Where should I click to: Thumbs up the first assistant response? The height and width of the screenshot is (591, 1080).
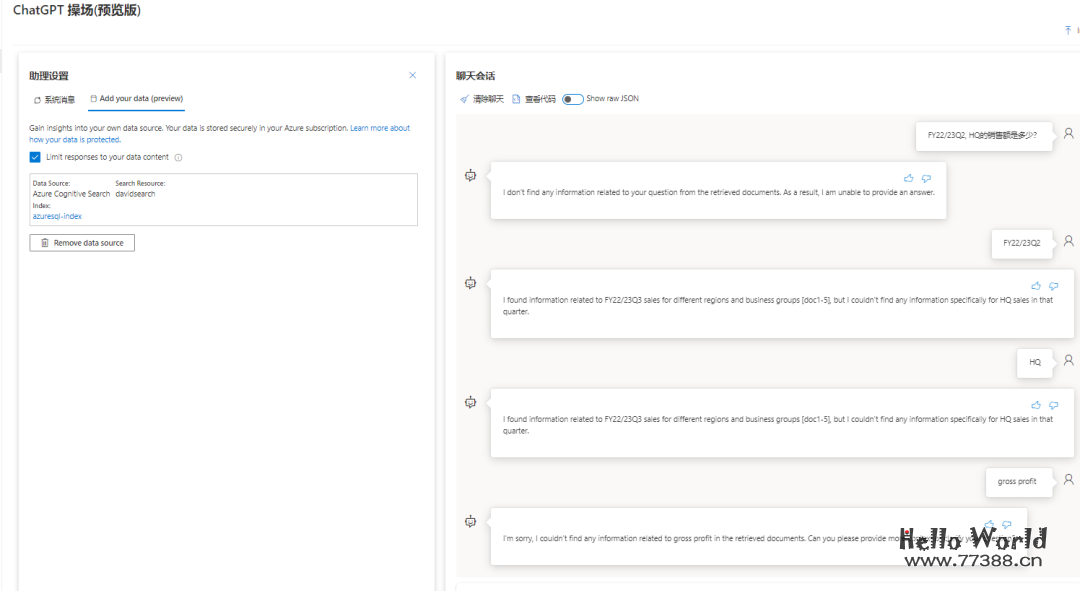coord(908,178)
